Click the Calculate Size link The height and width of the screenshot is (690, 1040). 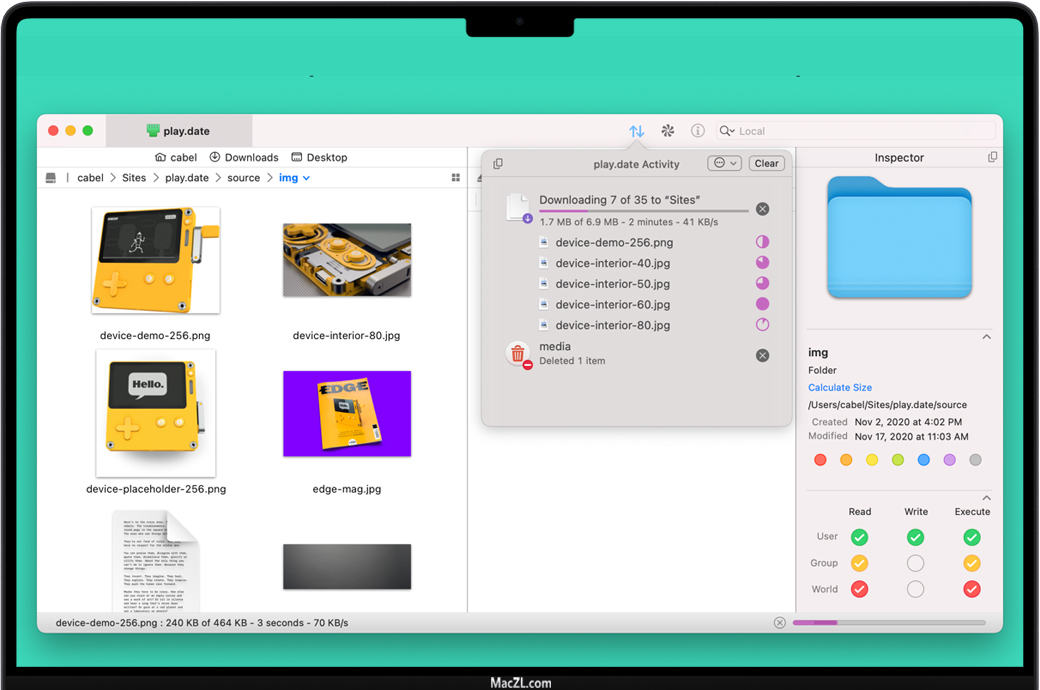840,388
